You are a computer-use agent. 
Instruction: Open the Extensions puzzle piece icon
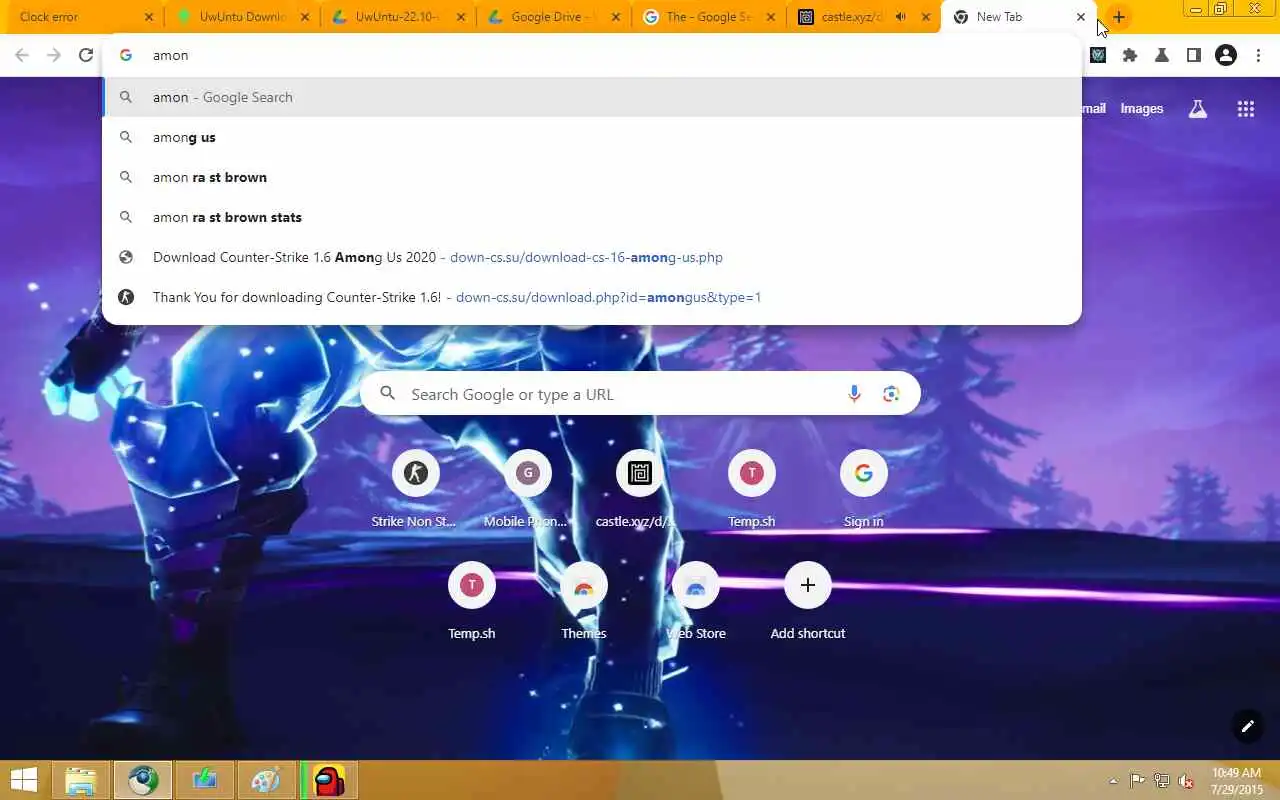tap(1130, 56)
